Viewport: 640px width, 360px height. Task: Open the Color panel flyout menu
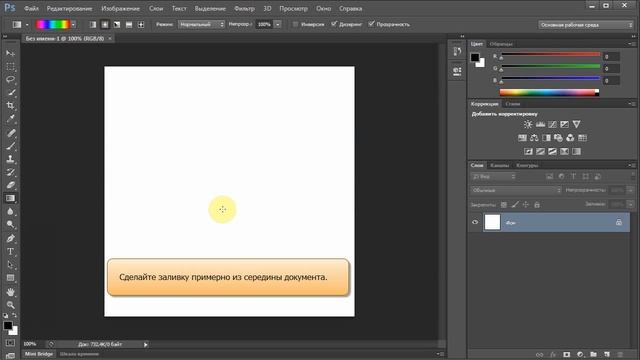632,44
